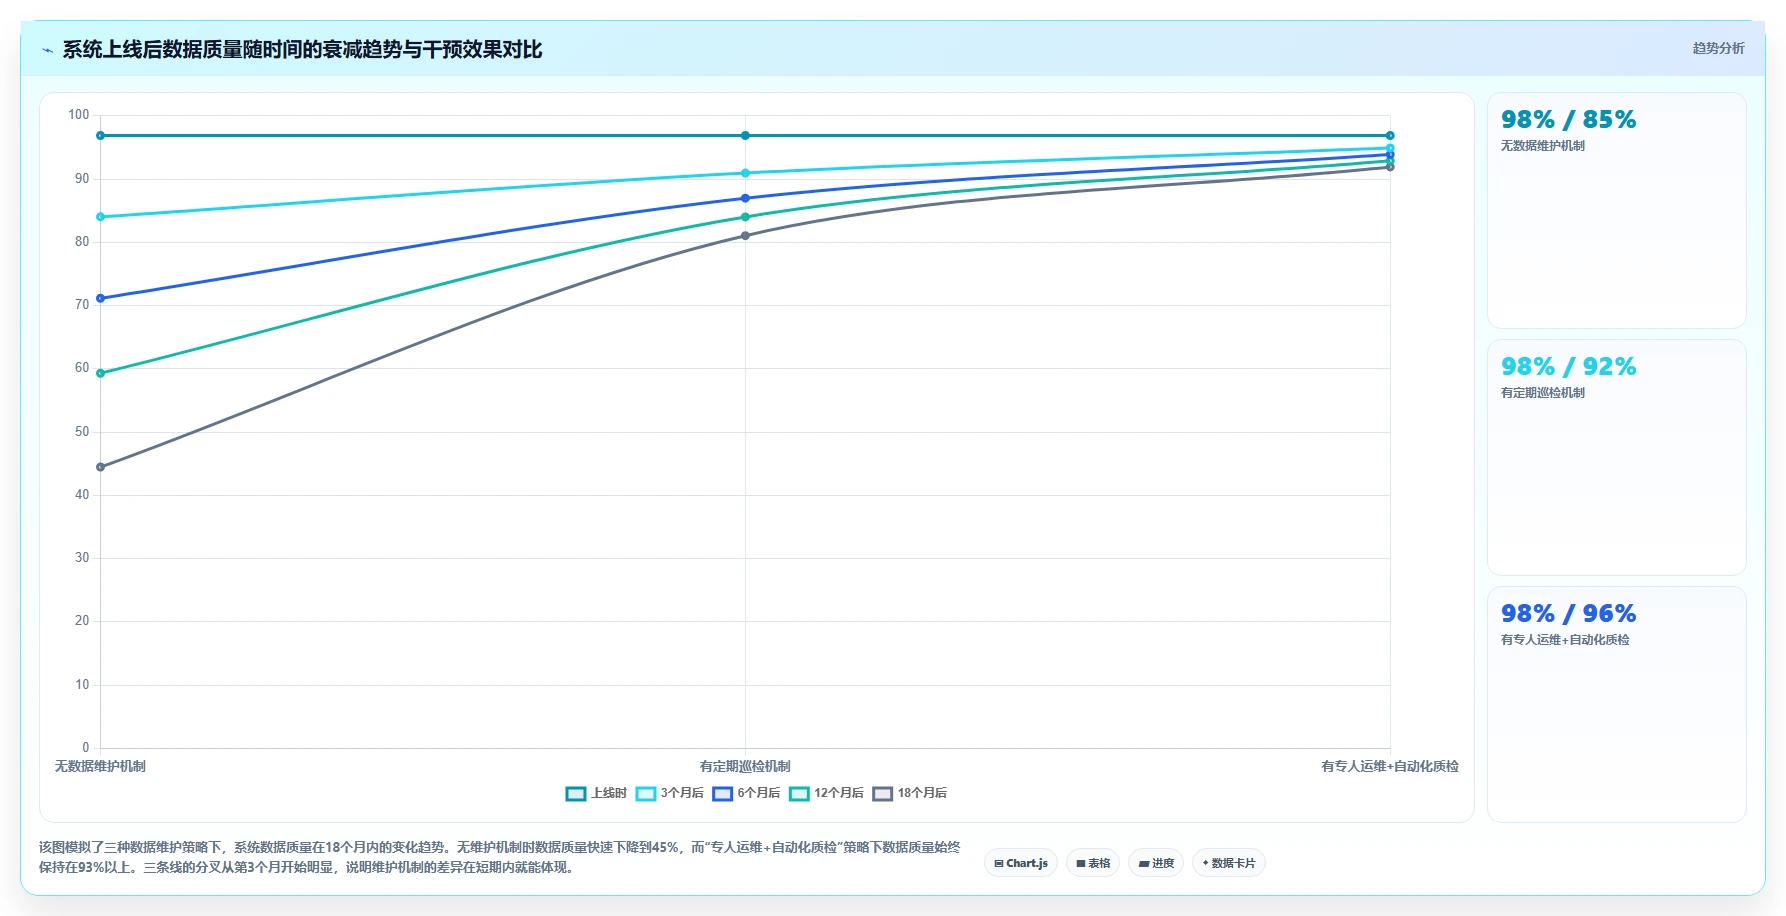Image resolution: width=1786 pixels, height=916 pixels.
Task: Click the description paragraph starting 该图模拟了三种数据维护策略下
Action: pyautogui.click(x=500, y=857)
